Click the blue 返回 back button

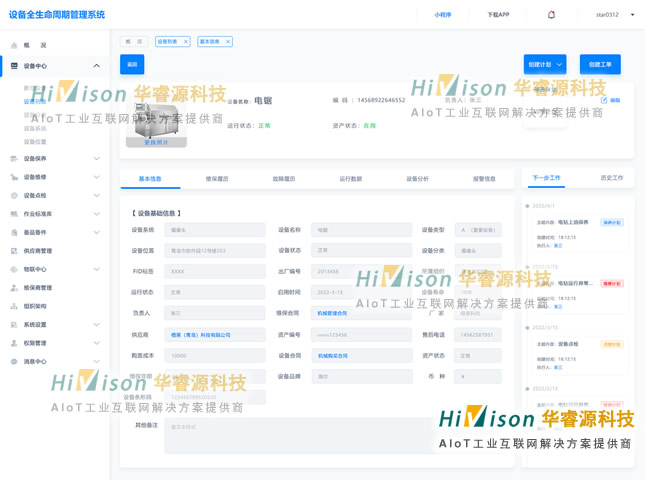(x=132, y=64)
